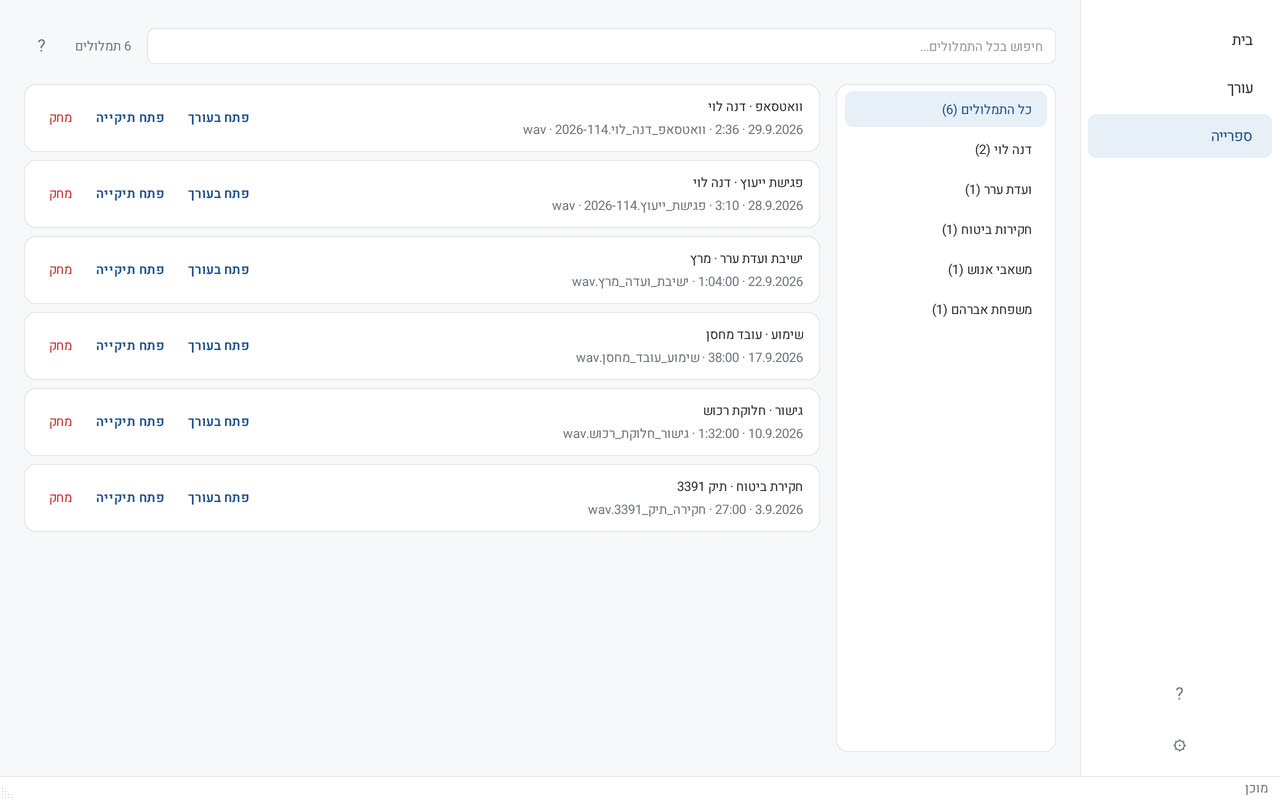This screenshot has width=1280, height=800.
Task: Open ישיבת ועדת ערר · מרץ in editor
Action: (219, 270)
